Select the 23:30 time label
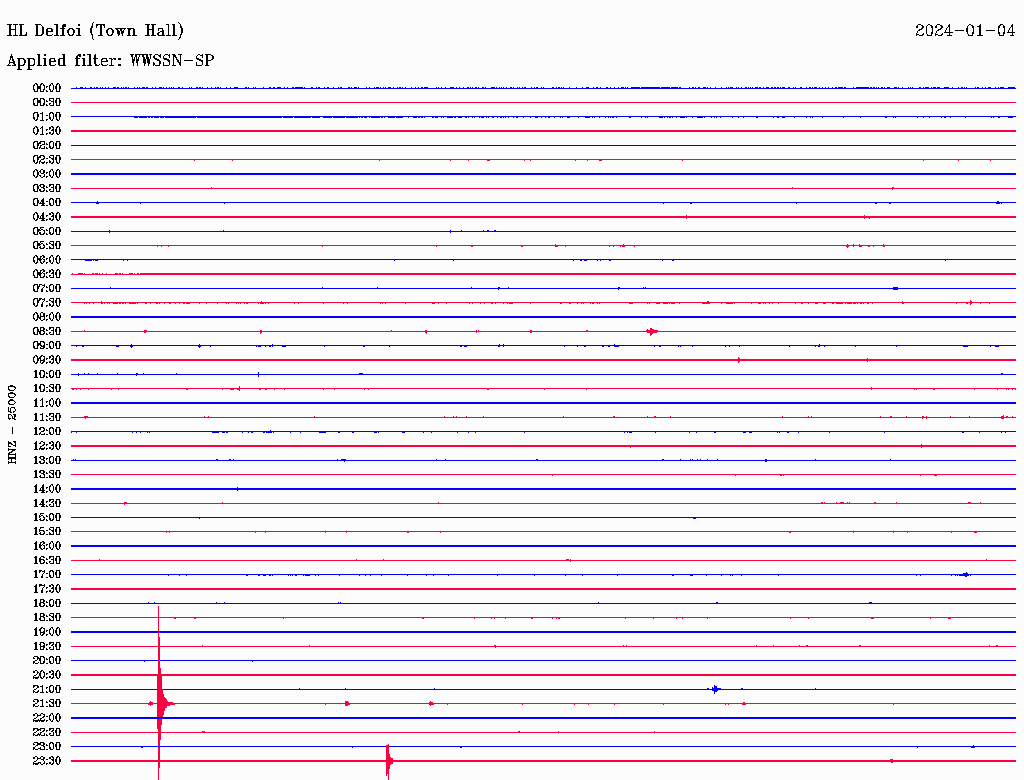Image resolution: width=1024 pixels, height=780 pixels. 47,761
